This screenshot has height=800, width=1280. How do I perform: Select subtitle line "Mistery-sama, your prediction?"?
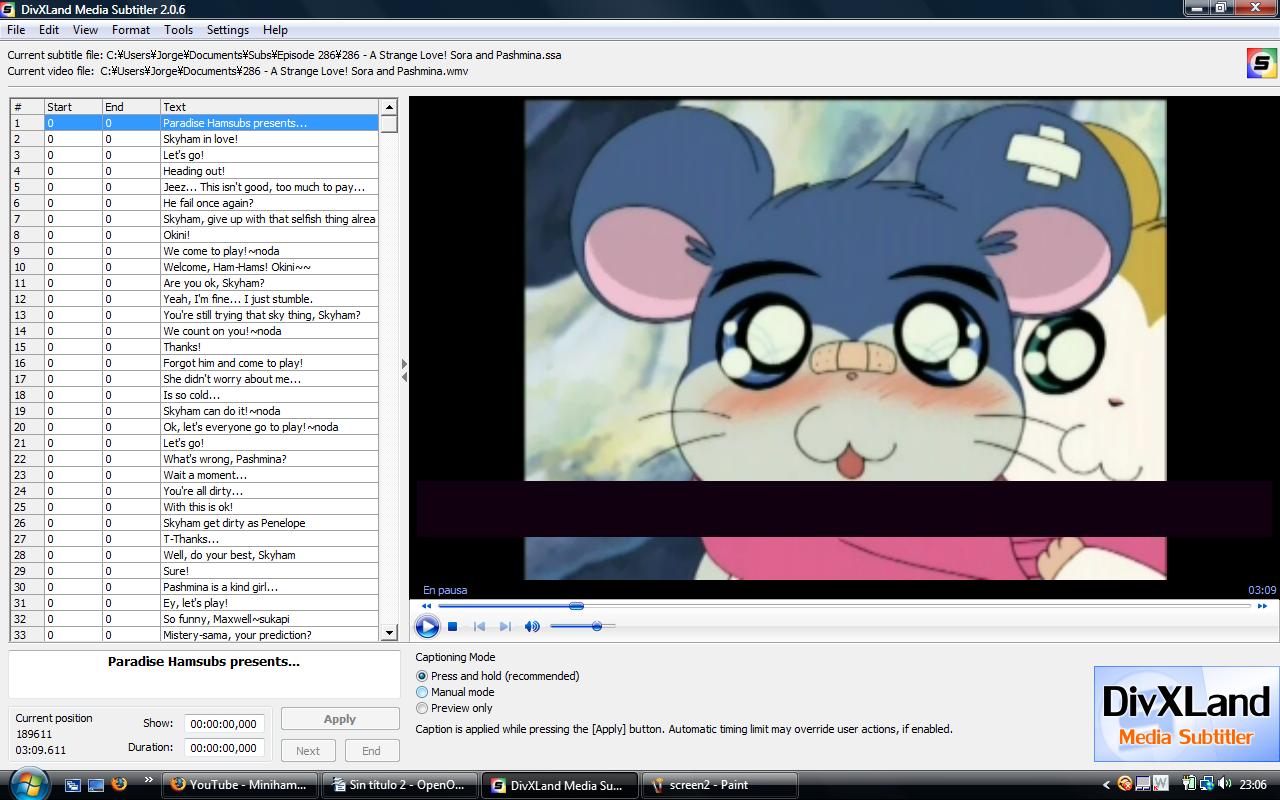pyautogui.click(x=195, y=635)
